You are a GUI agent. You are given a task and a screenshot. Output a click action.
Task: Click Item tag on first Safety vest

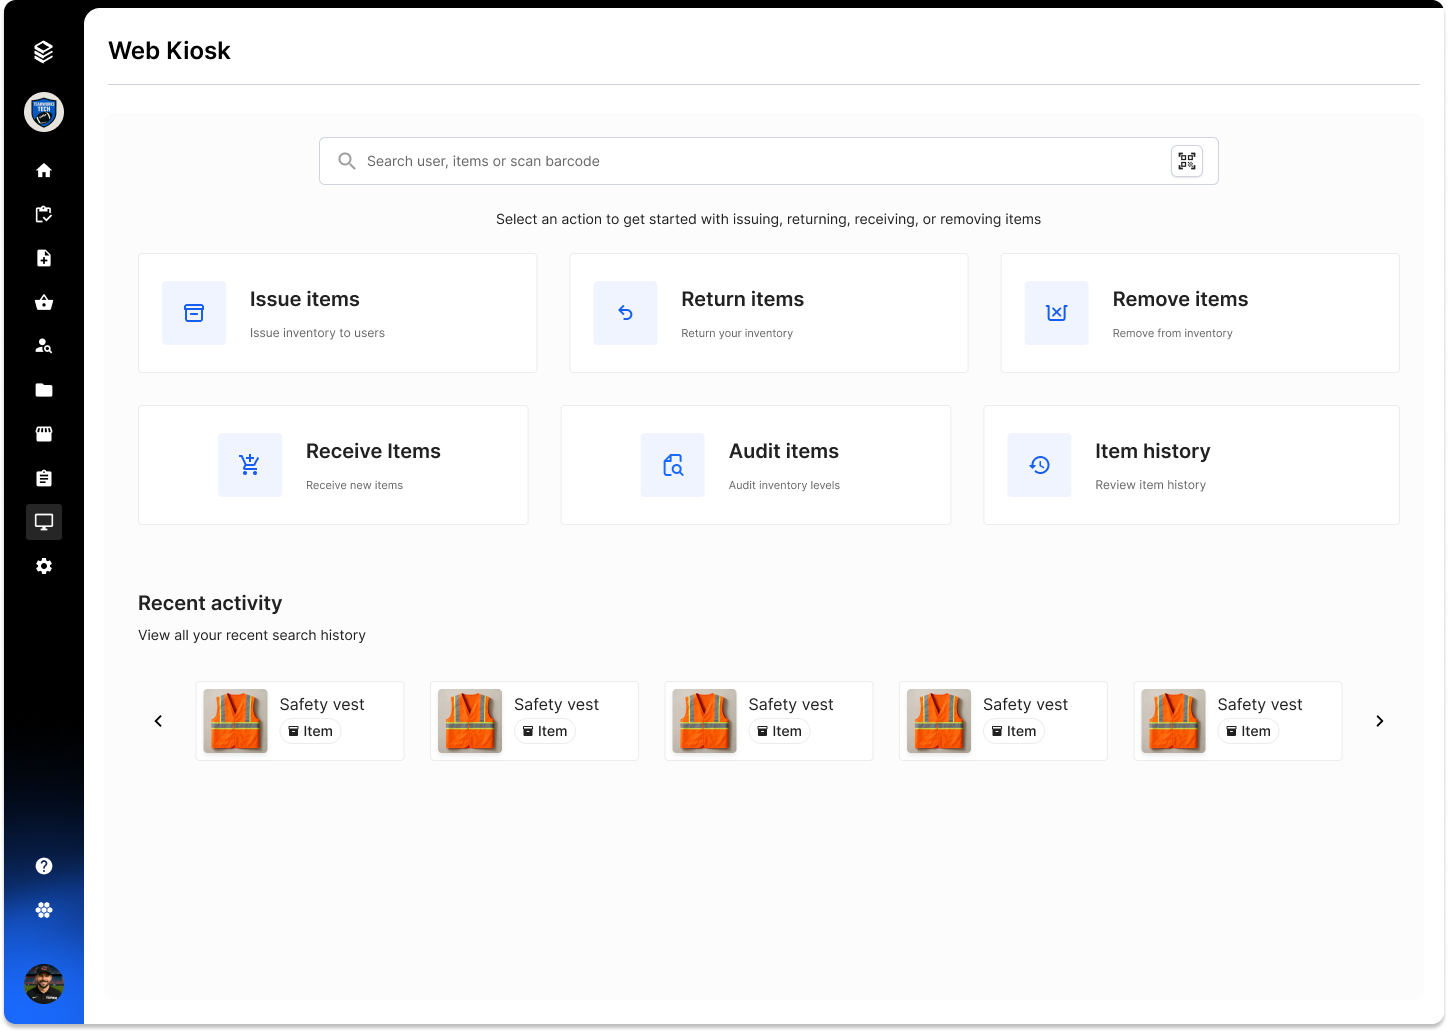click(x=311, y=731)
